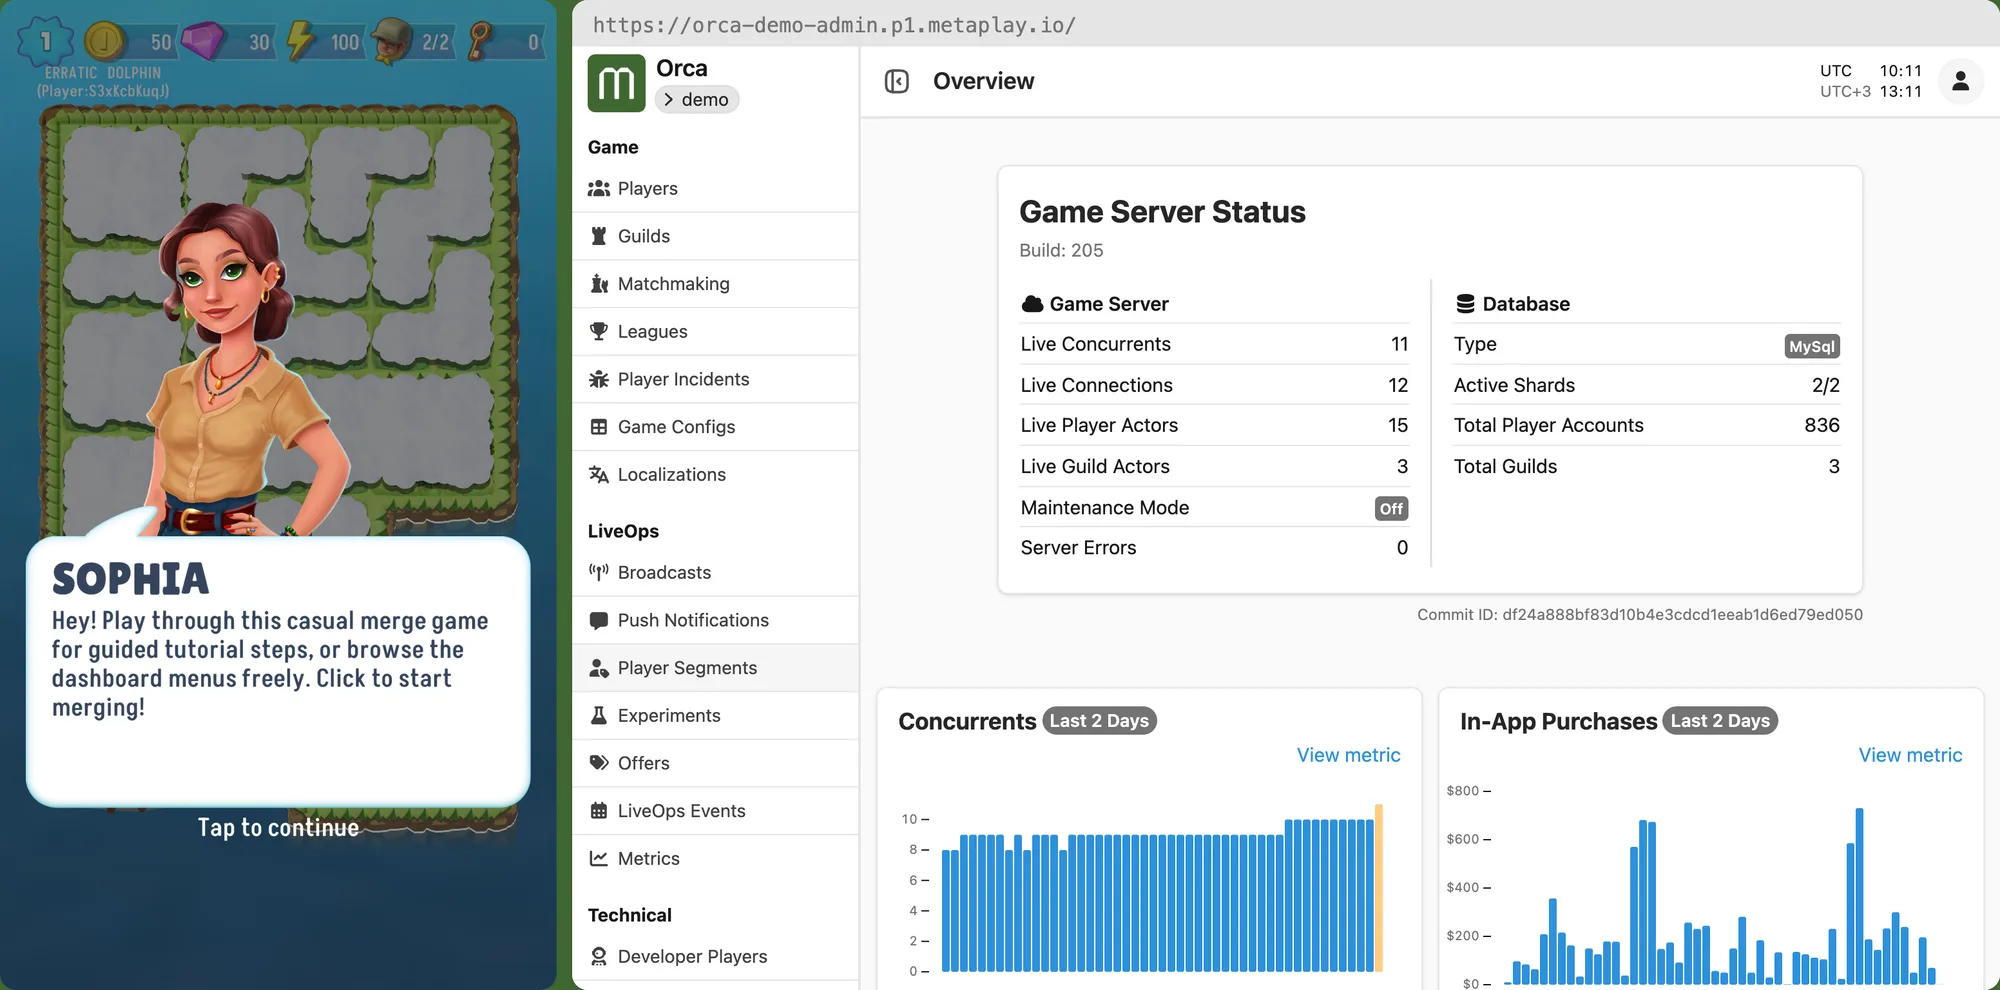This screenshot has width=2000, height=990.
Task: Click the UTC+3 13:11 time display
Action: coord(1871,92)
